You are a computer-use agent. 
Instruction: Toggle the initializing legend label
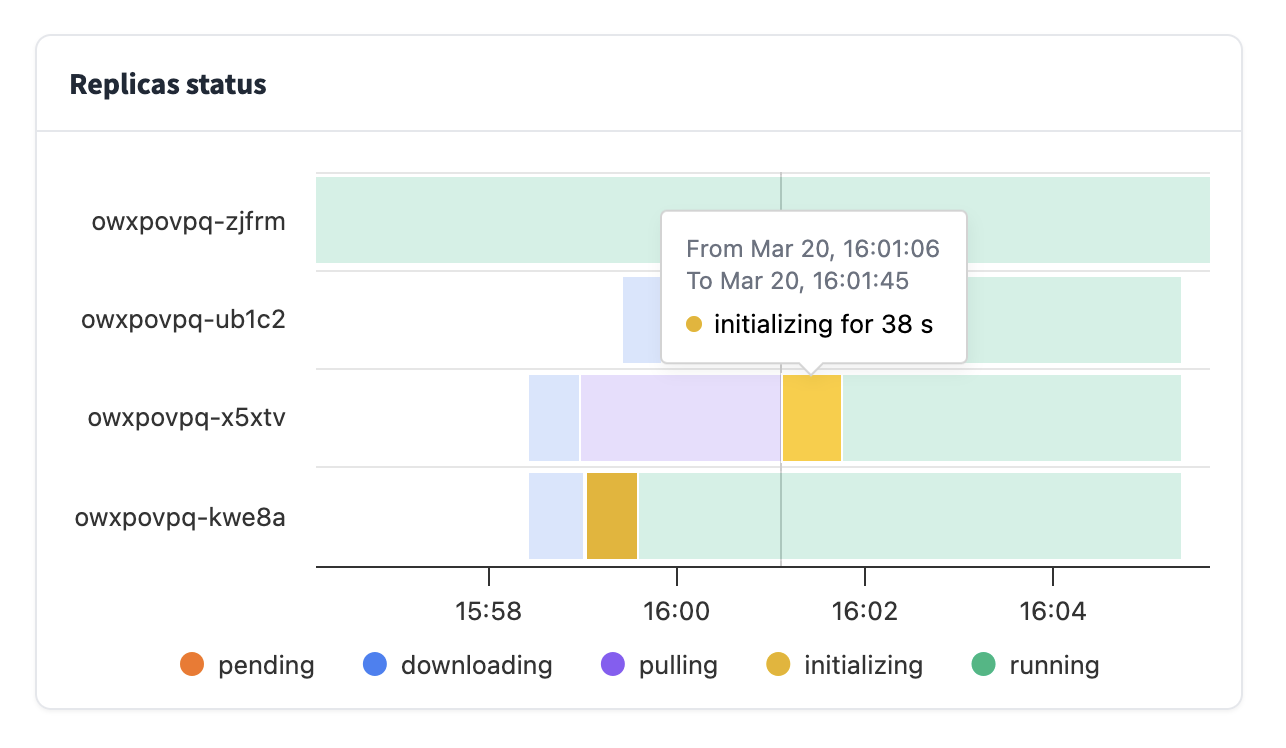coord(863,665)
